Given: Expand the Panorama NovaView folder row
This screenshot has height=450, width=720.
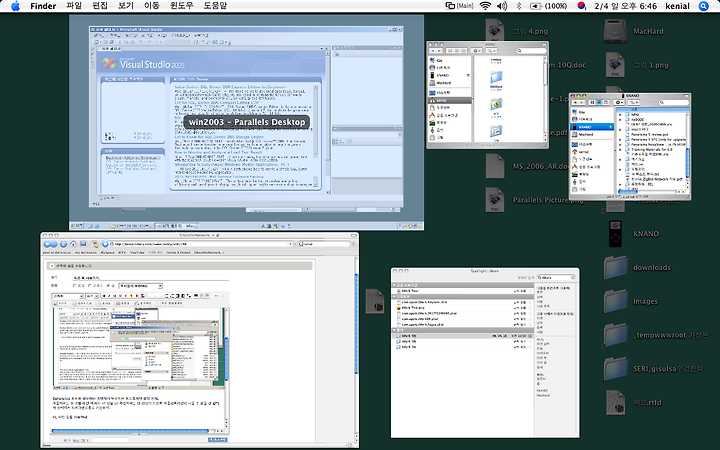Looking at the screenshot, I should (x=620, y=144).
